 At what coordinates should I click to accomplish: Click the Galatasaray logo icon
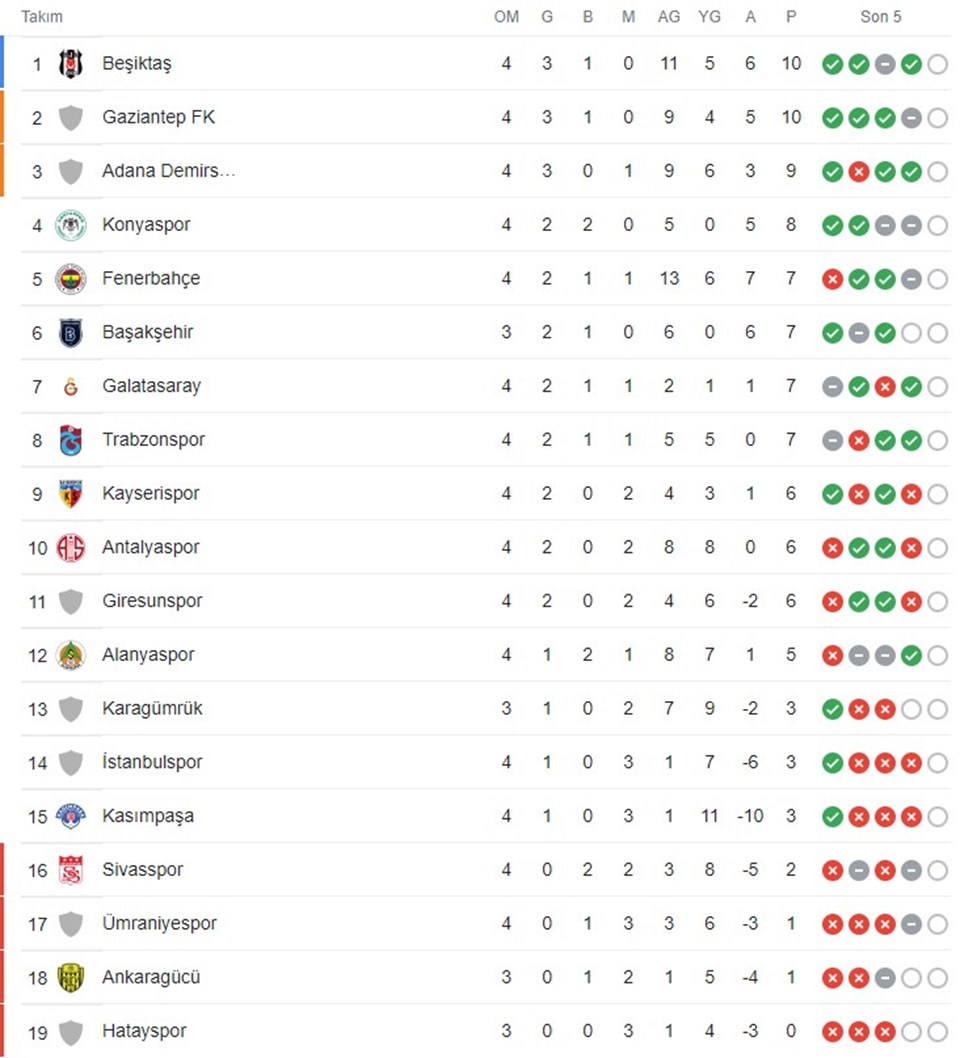click(x=70, y=387)
